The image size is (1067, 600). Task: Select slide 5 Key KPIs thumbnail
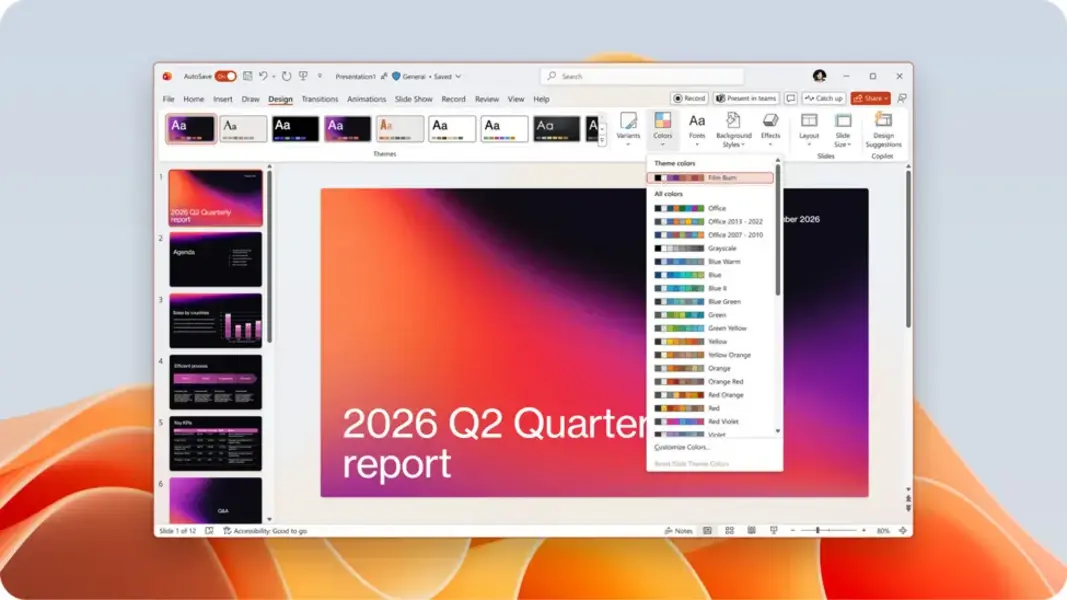215,444
